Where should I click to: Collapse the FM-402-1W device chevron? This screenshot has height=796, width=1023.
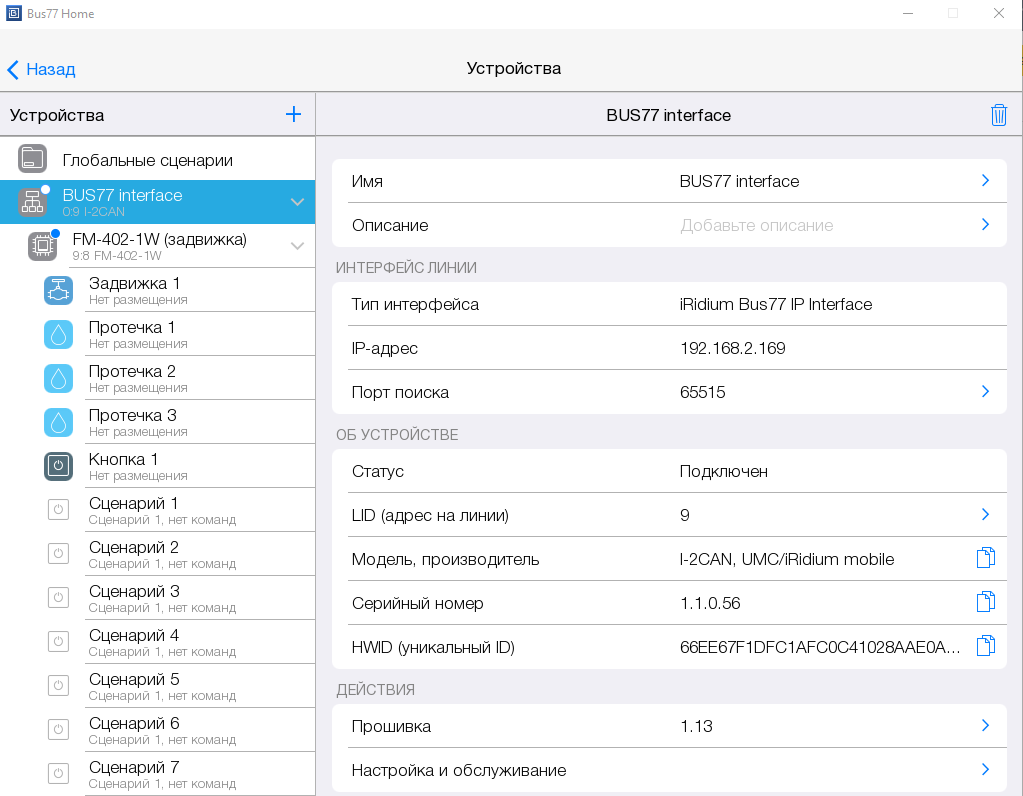pyautogui.click(x=297, y=246)
